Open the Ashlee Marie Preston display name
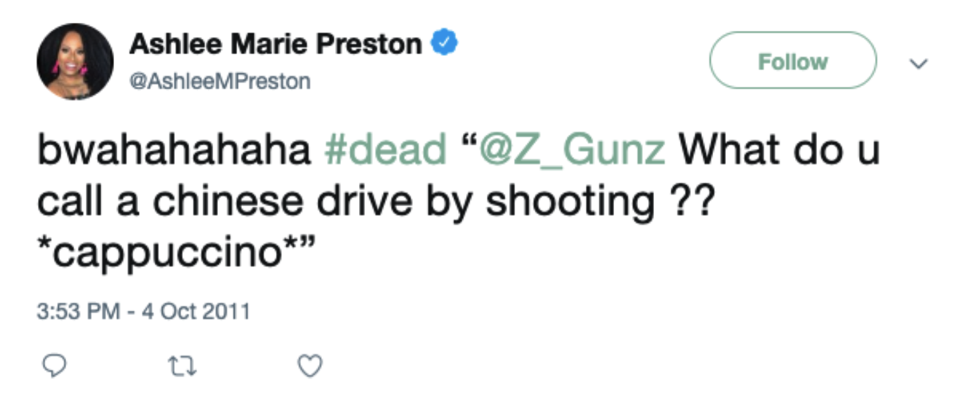 click(x=275, y=44)
